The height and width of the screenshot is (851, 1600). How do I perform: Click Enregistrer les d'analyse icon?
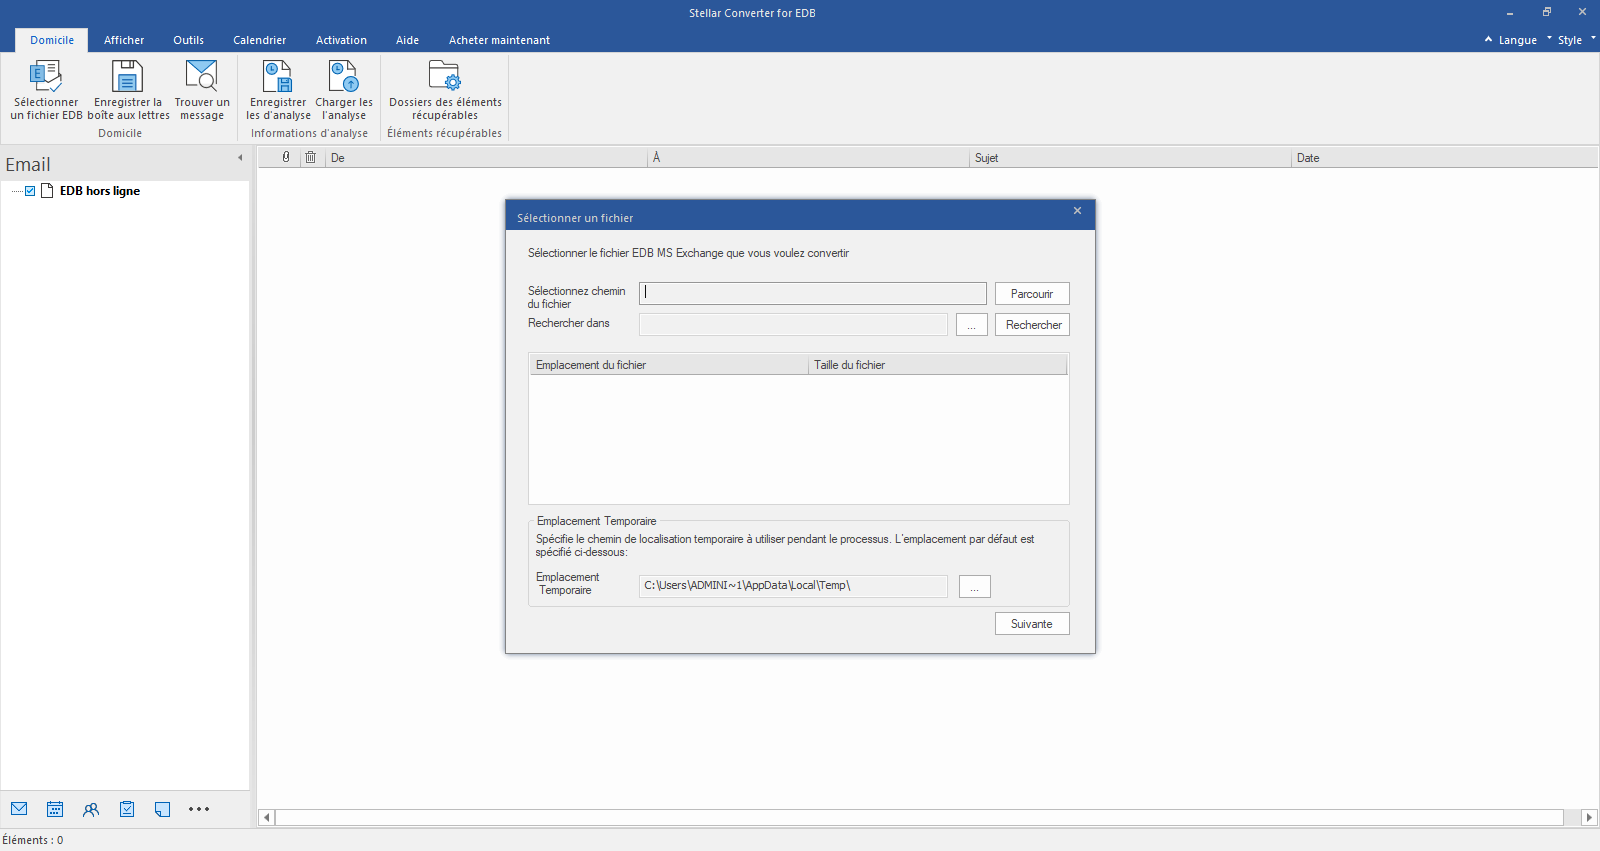coord(277,77)
